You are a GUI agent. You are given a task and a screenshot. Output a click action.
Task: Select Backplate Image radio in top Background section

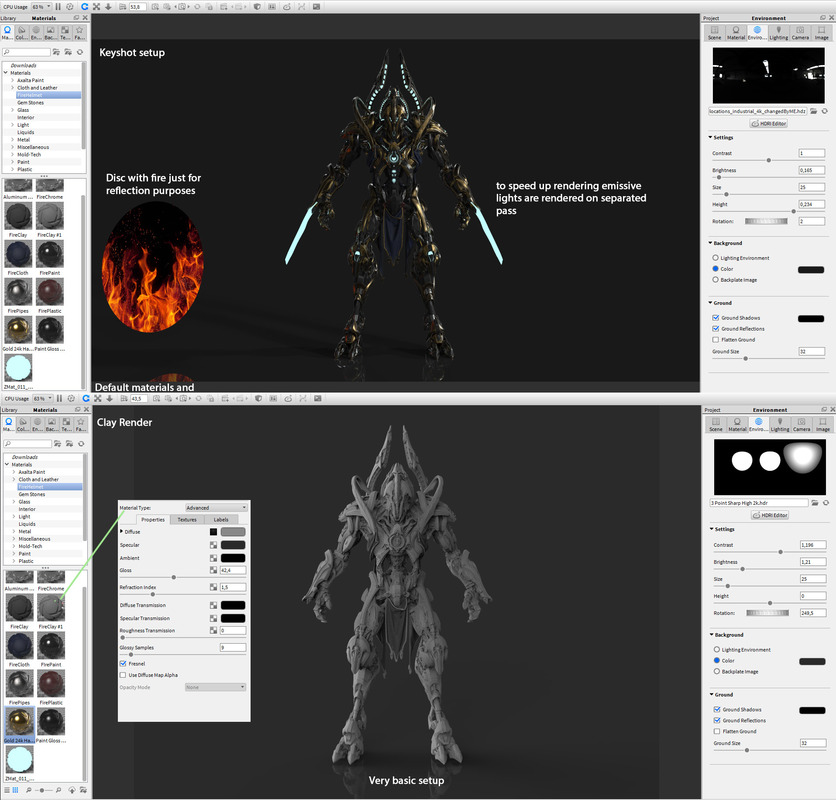716,279
